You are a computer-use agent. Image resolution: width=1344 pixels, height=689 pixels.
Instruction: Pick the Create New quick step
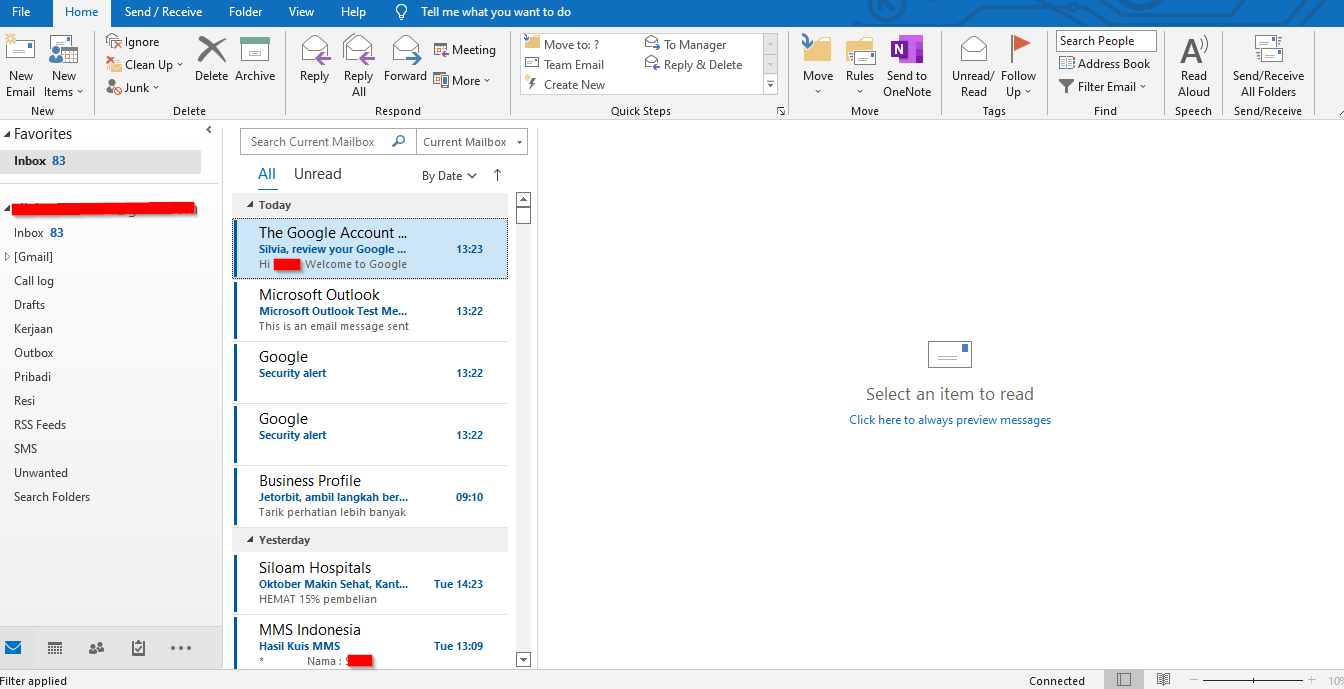click(565, 85)
